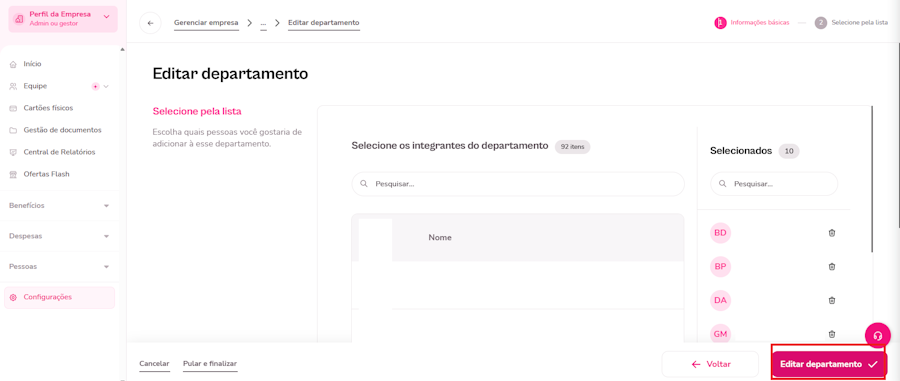Click the GM avatar in Selecionados

pos(721,333)
